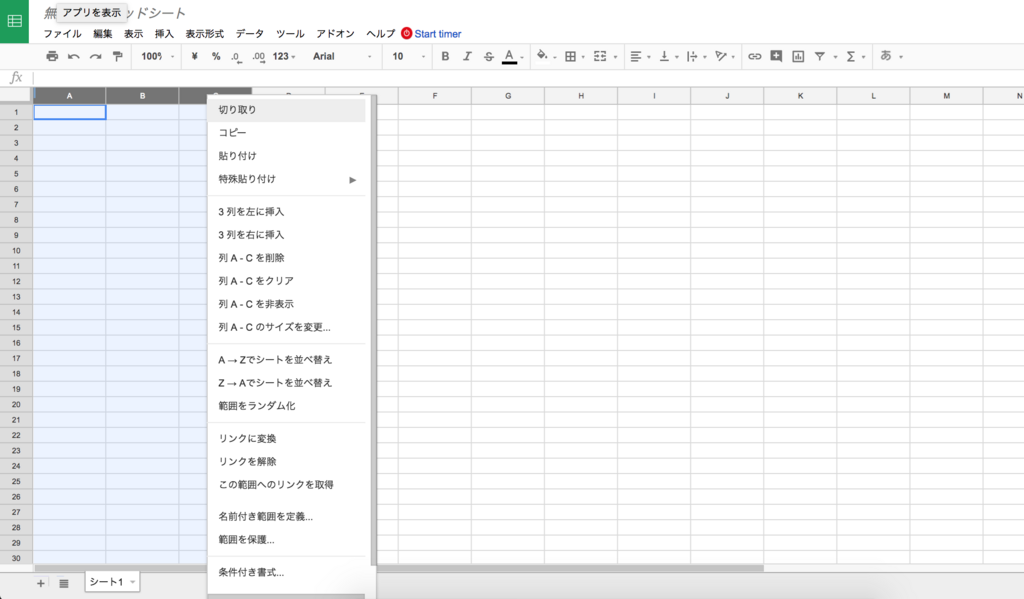
Task: Apply percent format
Action: 216,56
